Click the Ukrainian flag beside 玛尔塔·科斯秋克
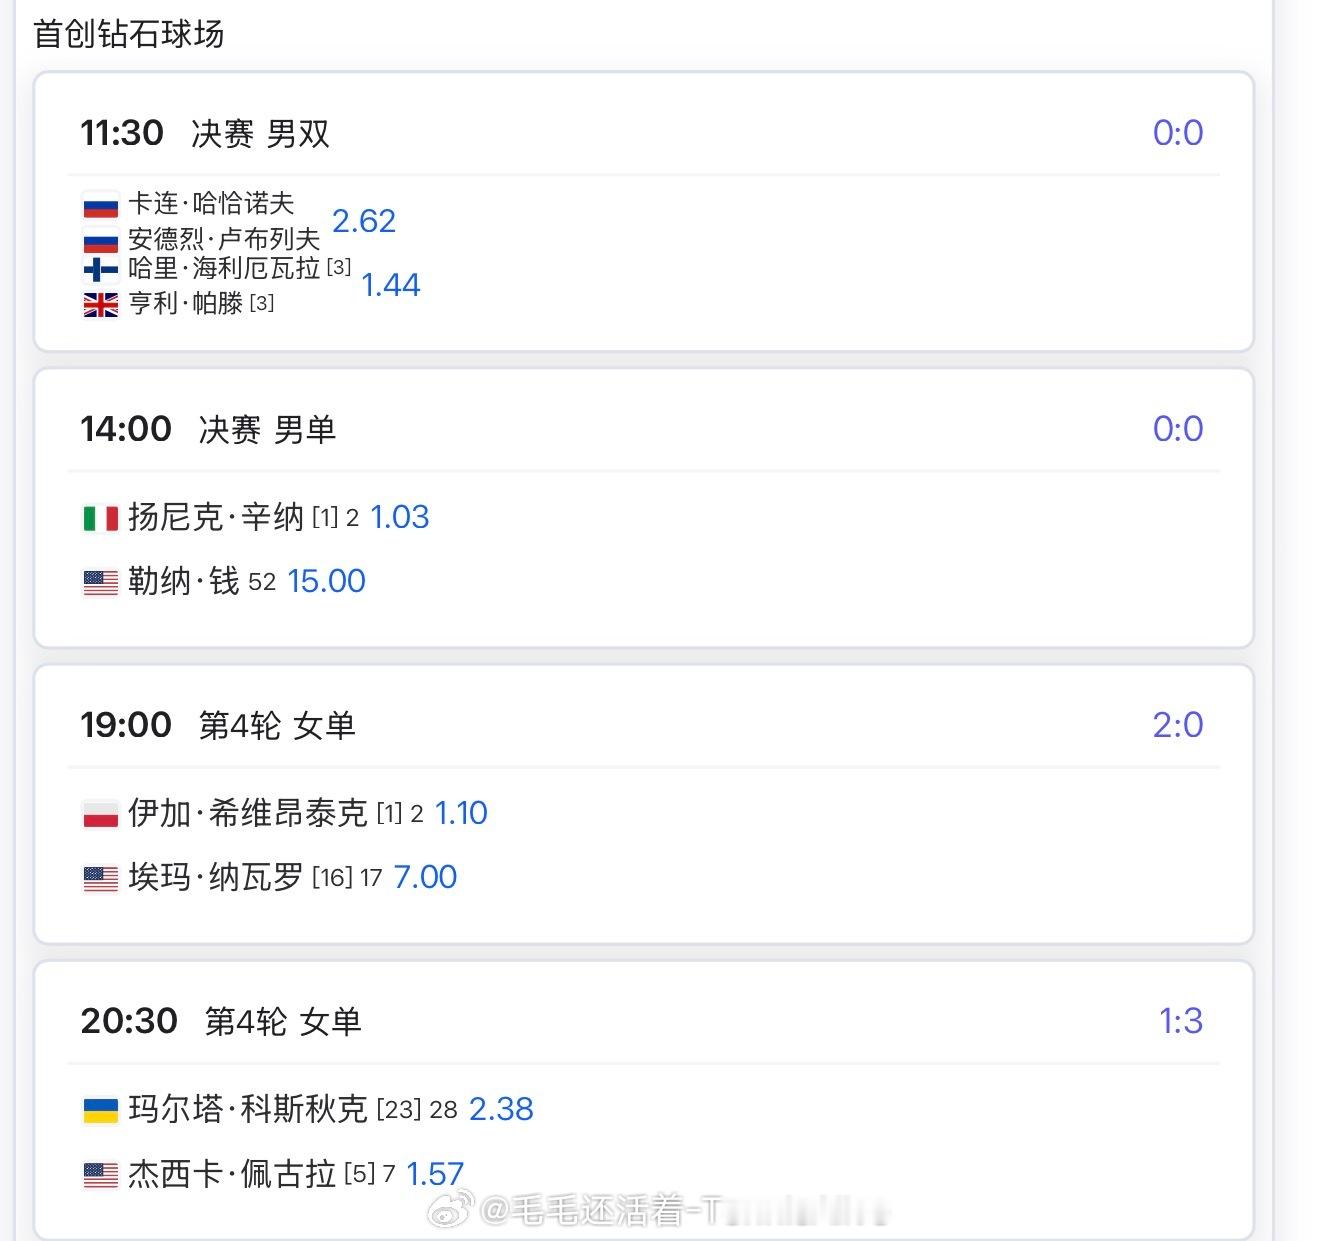Viewport: 1320px width, 1241px height. (x=100, y=1110)
